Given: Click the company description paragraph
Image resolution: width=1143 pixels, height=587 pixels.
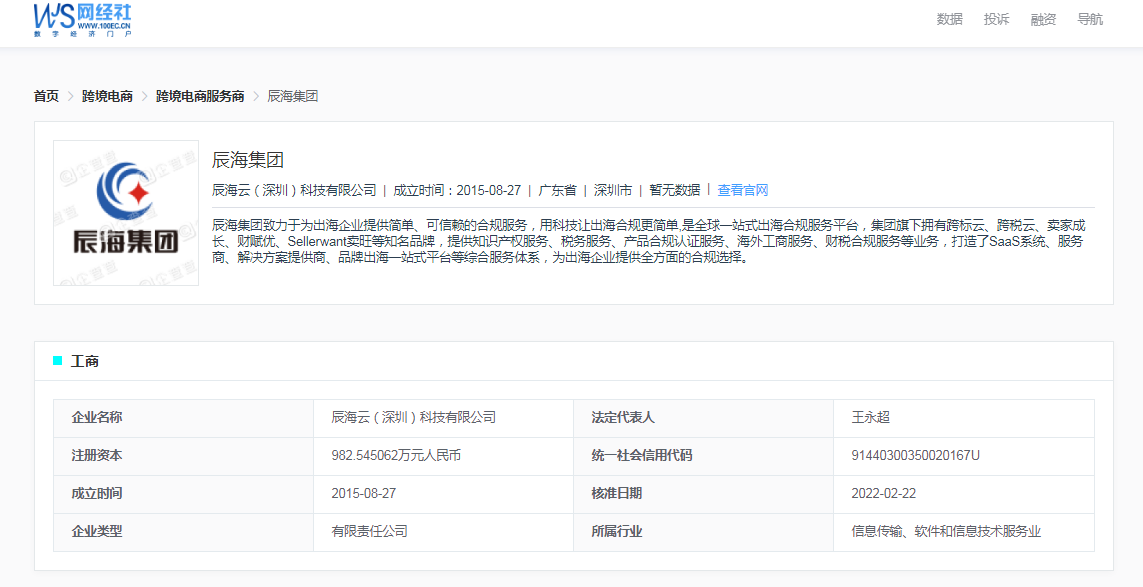Looking at the screenshot, I should (x=651, y=241).
